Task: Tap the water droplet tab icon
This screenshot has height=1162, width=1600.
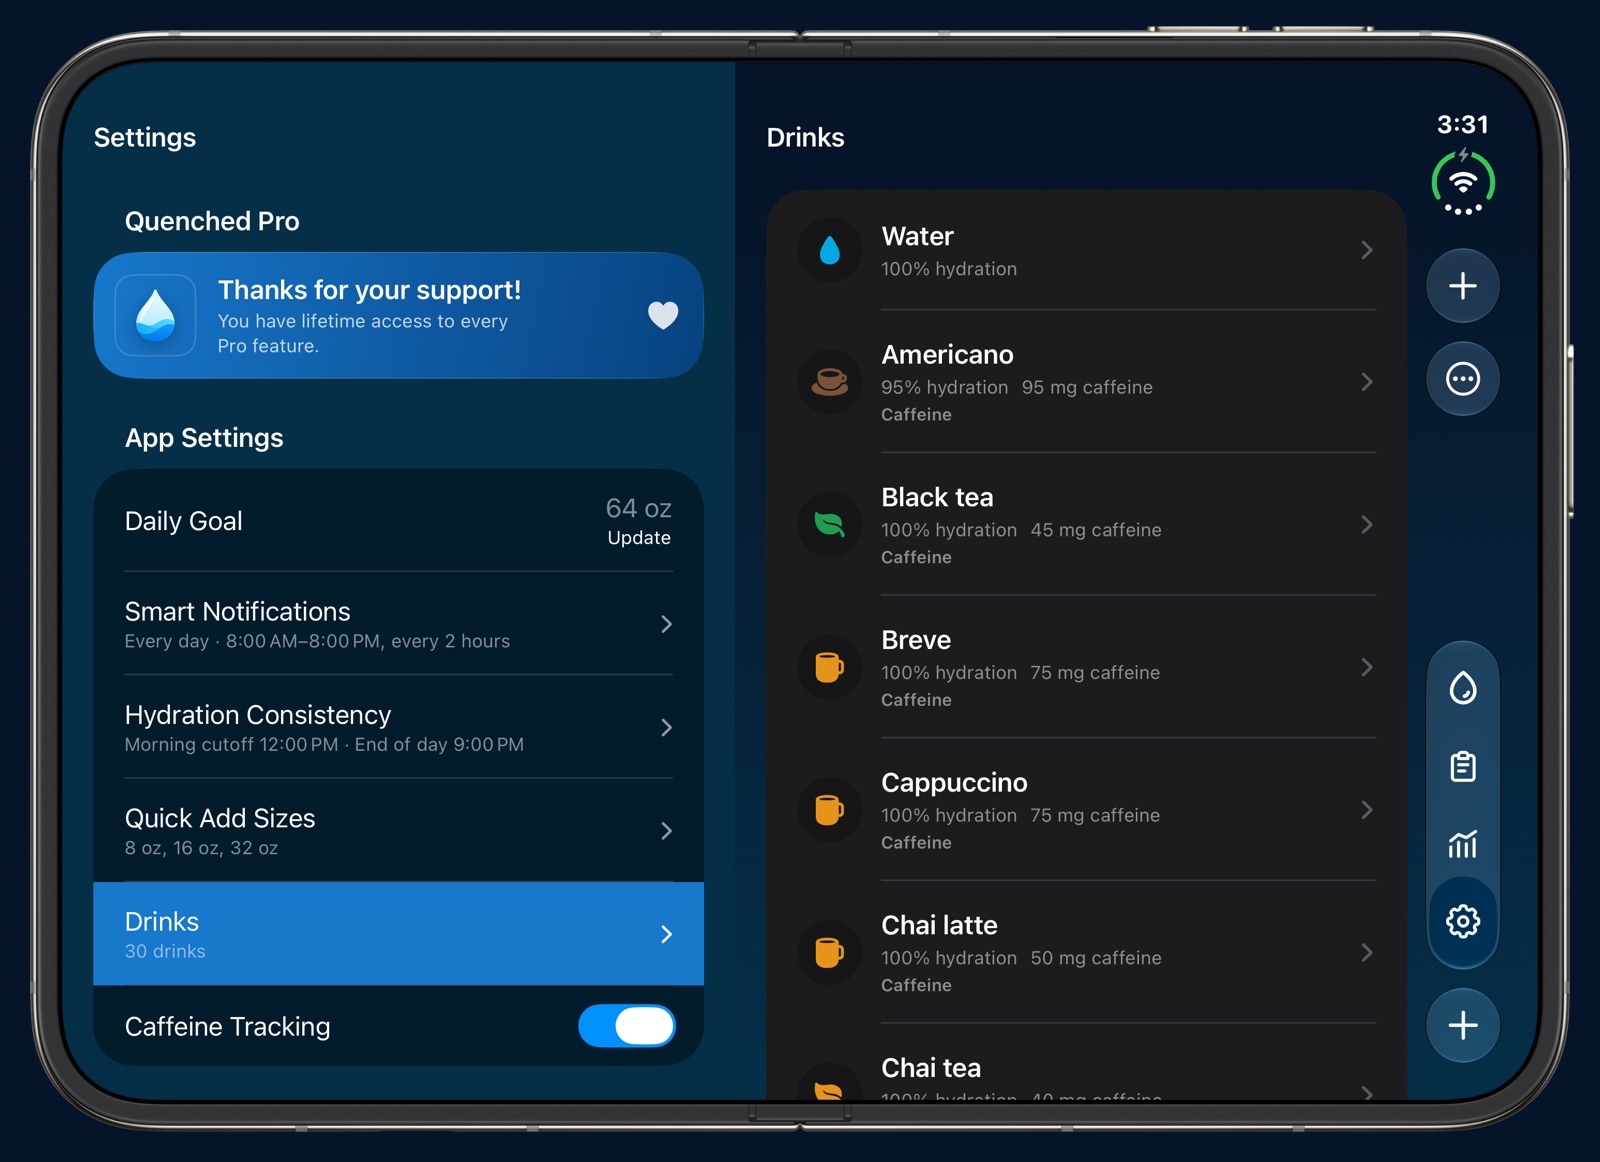Action: click(1462, 687)
